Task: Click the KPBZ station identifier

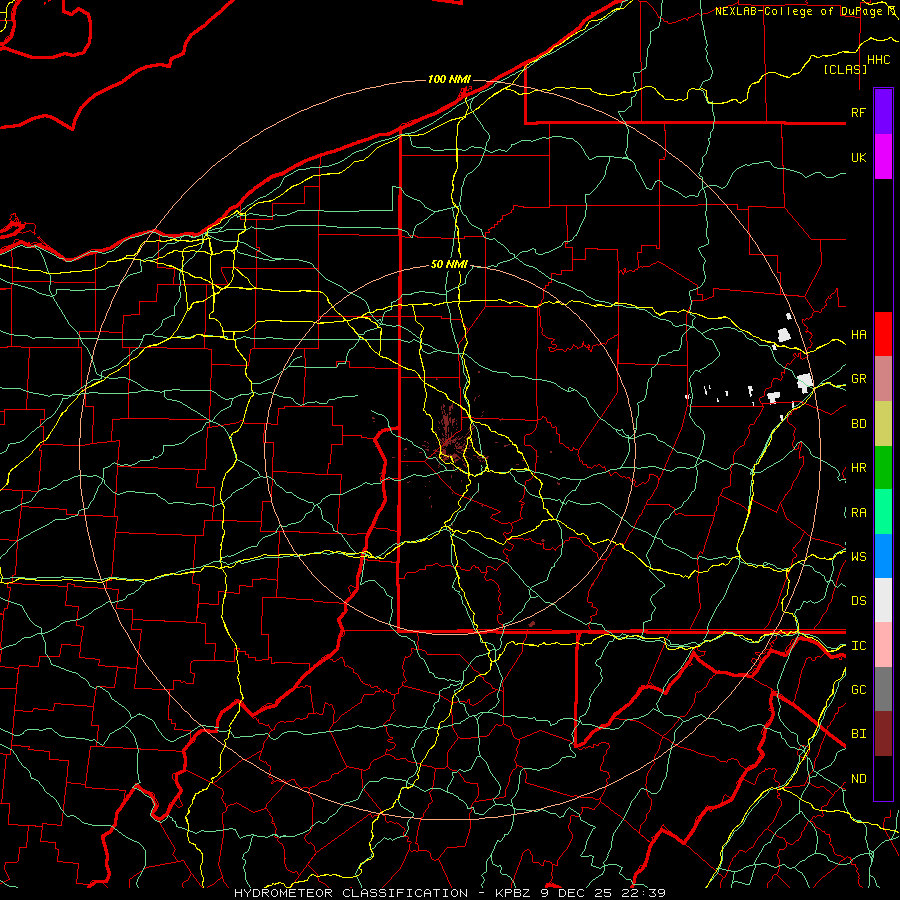Action: coord(514,893)
